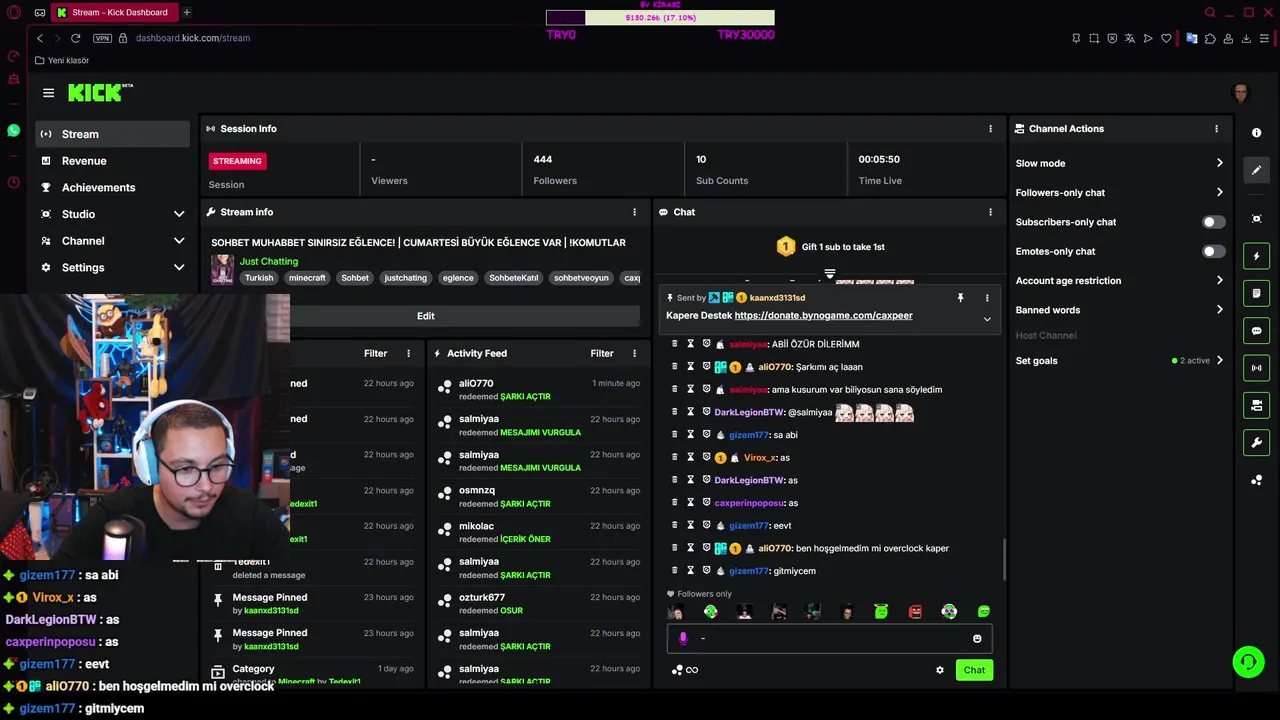Screen dimensions: 1280x720
Task: Open a new browser tab
Action: pyautogui.click(x=186, y=12)
